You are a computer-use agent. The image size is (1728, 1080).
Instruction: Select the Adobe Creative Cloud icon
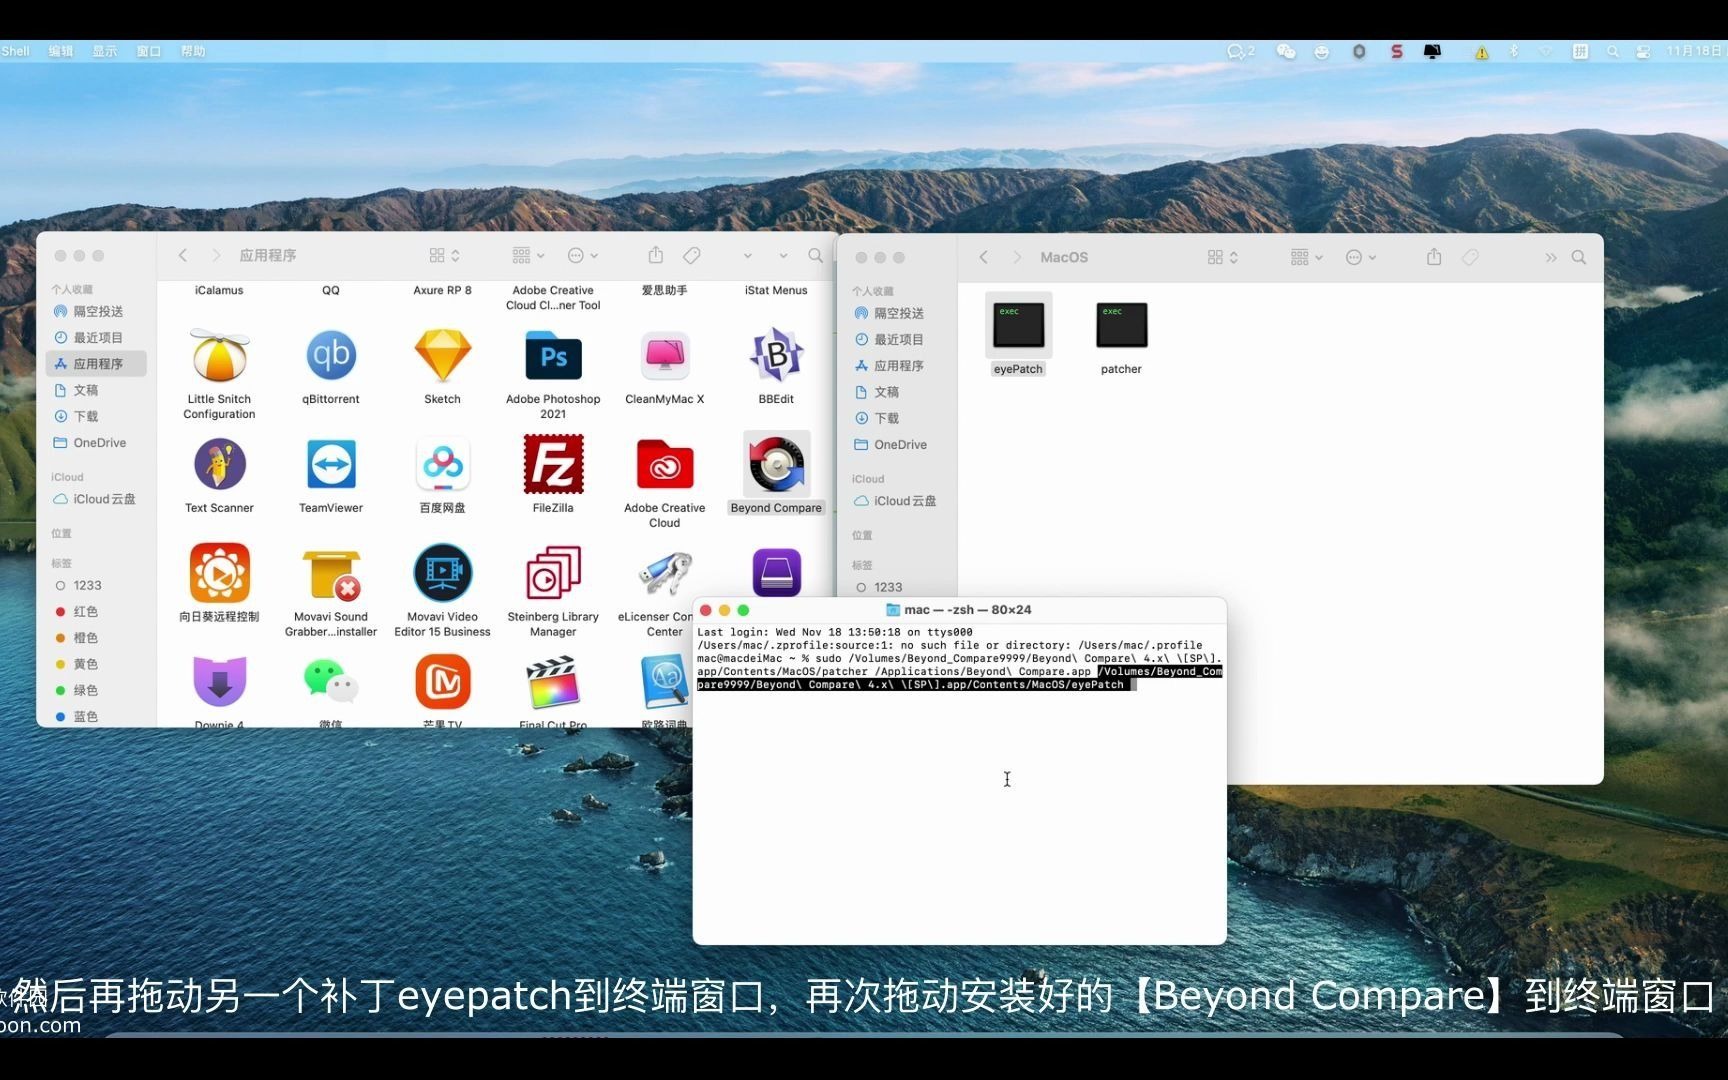click(x=665, y=465)
